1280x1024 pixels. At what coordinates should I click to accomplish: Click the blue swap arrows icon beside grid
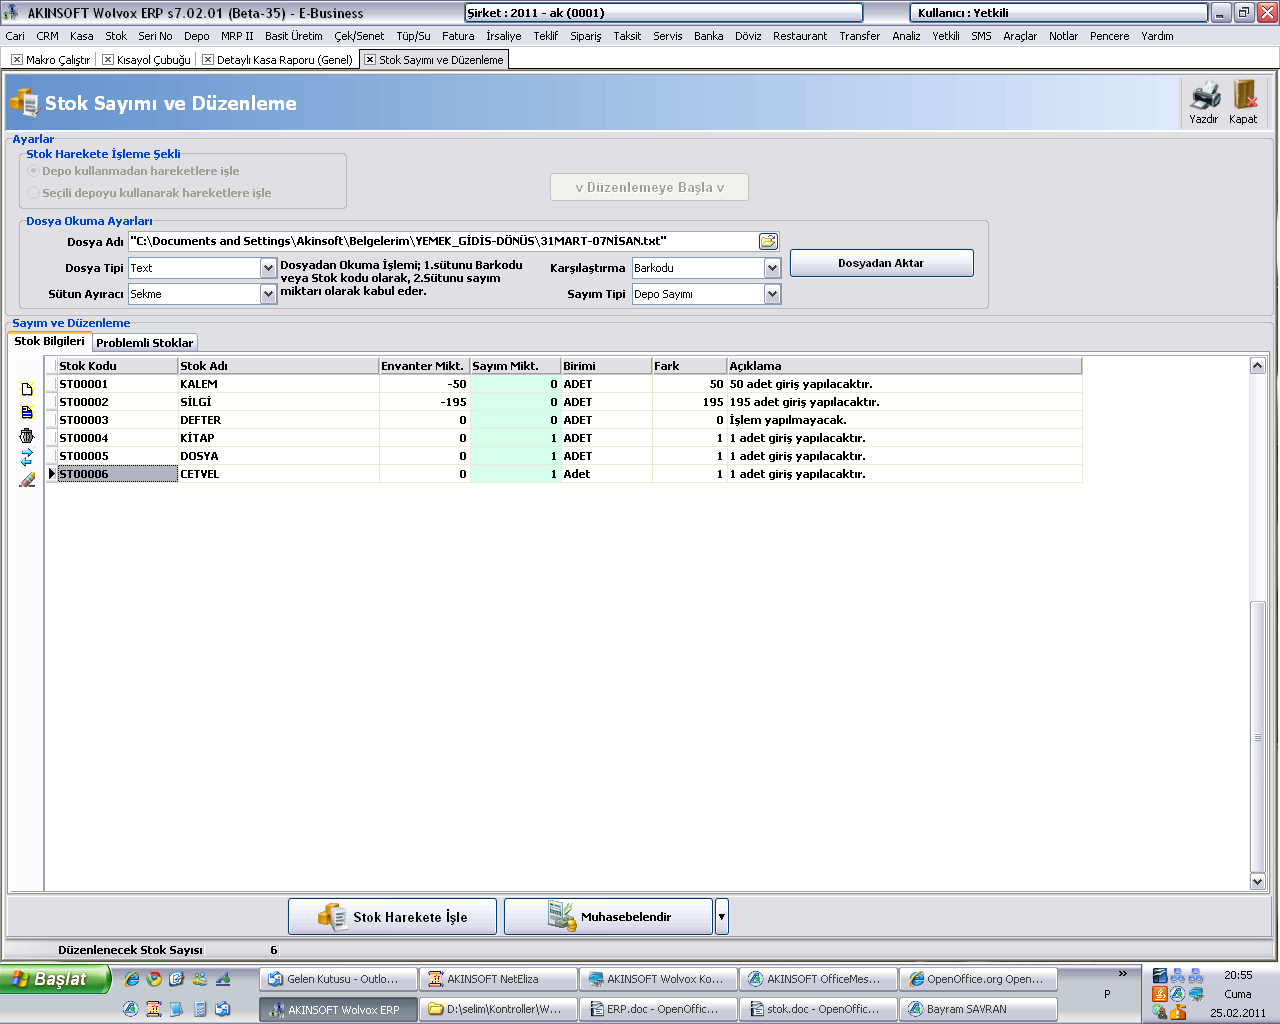click(x=27, y=457)
